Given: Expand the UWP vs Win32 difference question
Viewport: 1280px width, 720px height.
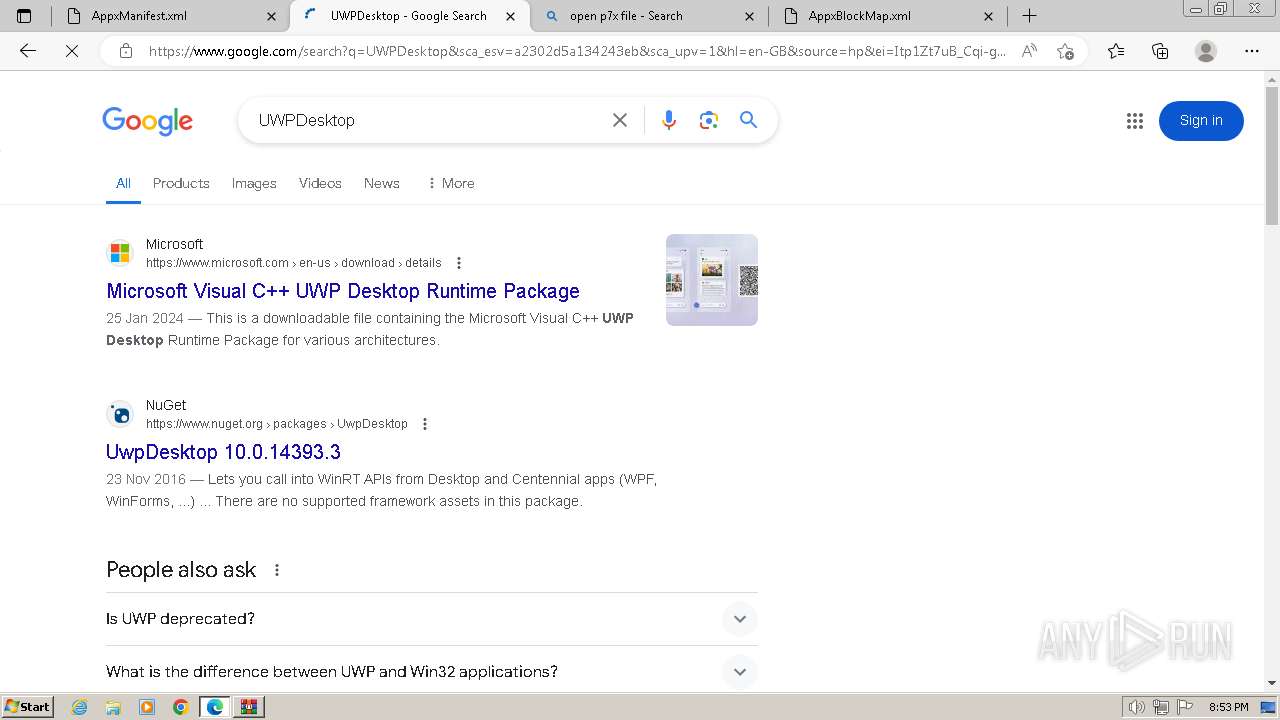Looking at the screenshot, I should 432,672.
